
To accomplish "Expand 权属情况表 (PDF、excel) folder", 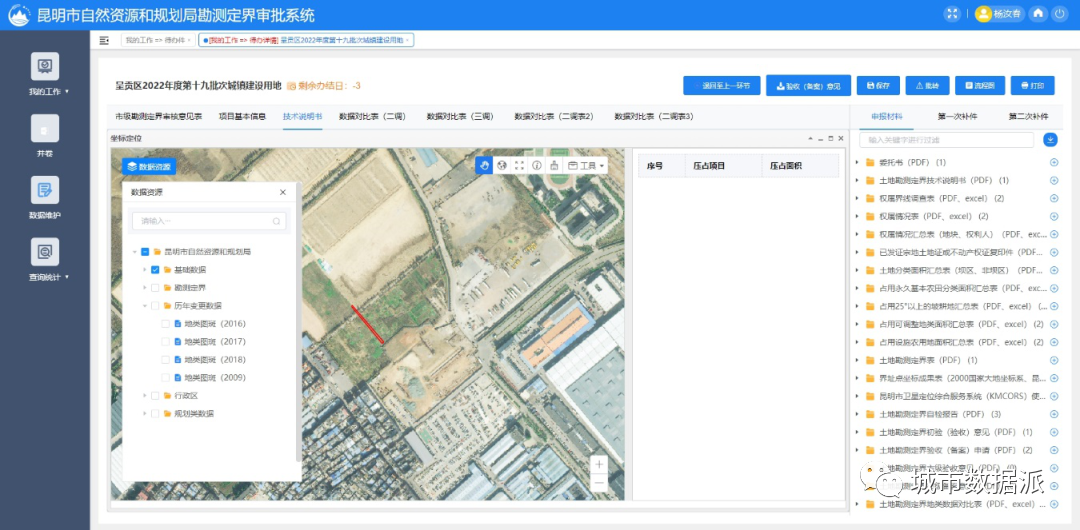I will tap(857, 216).
